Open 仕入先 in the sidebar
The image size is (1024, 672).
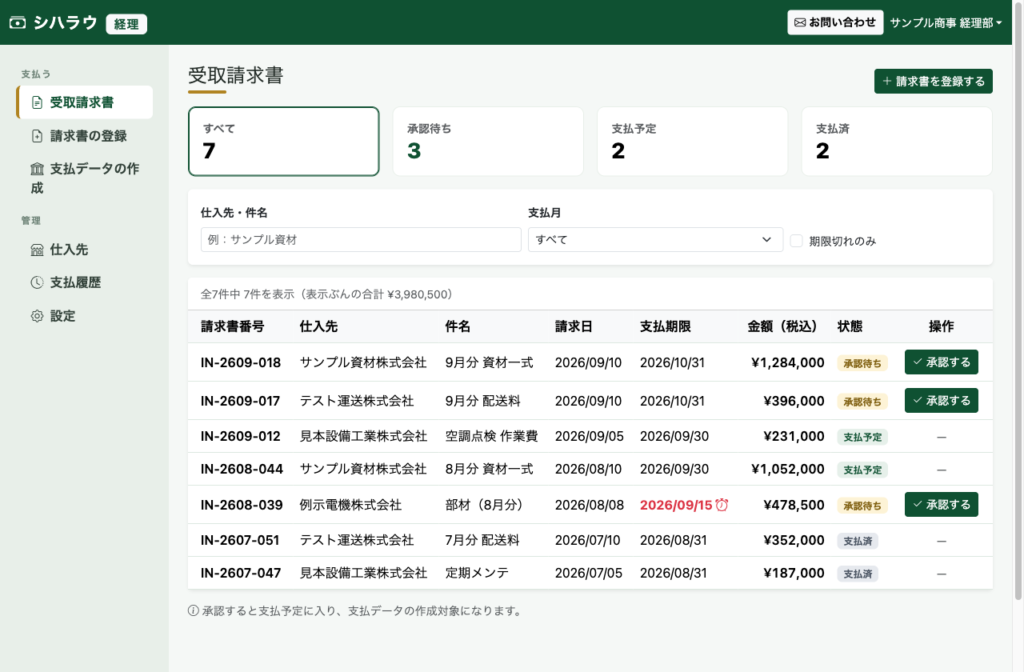[85, 249]
